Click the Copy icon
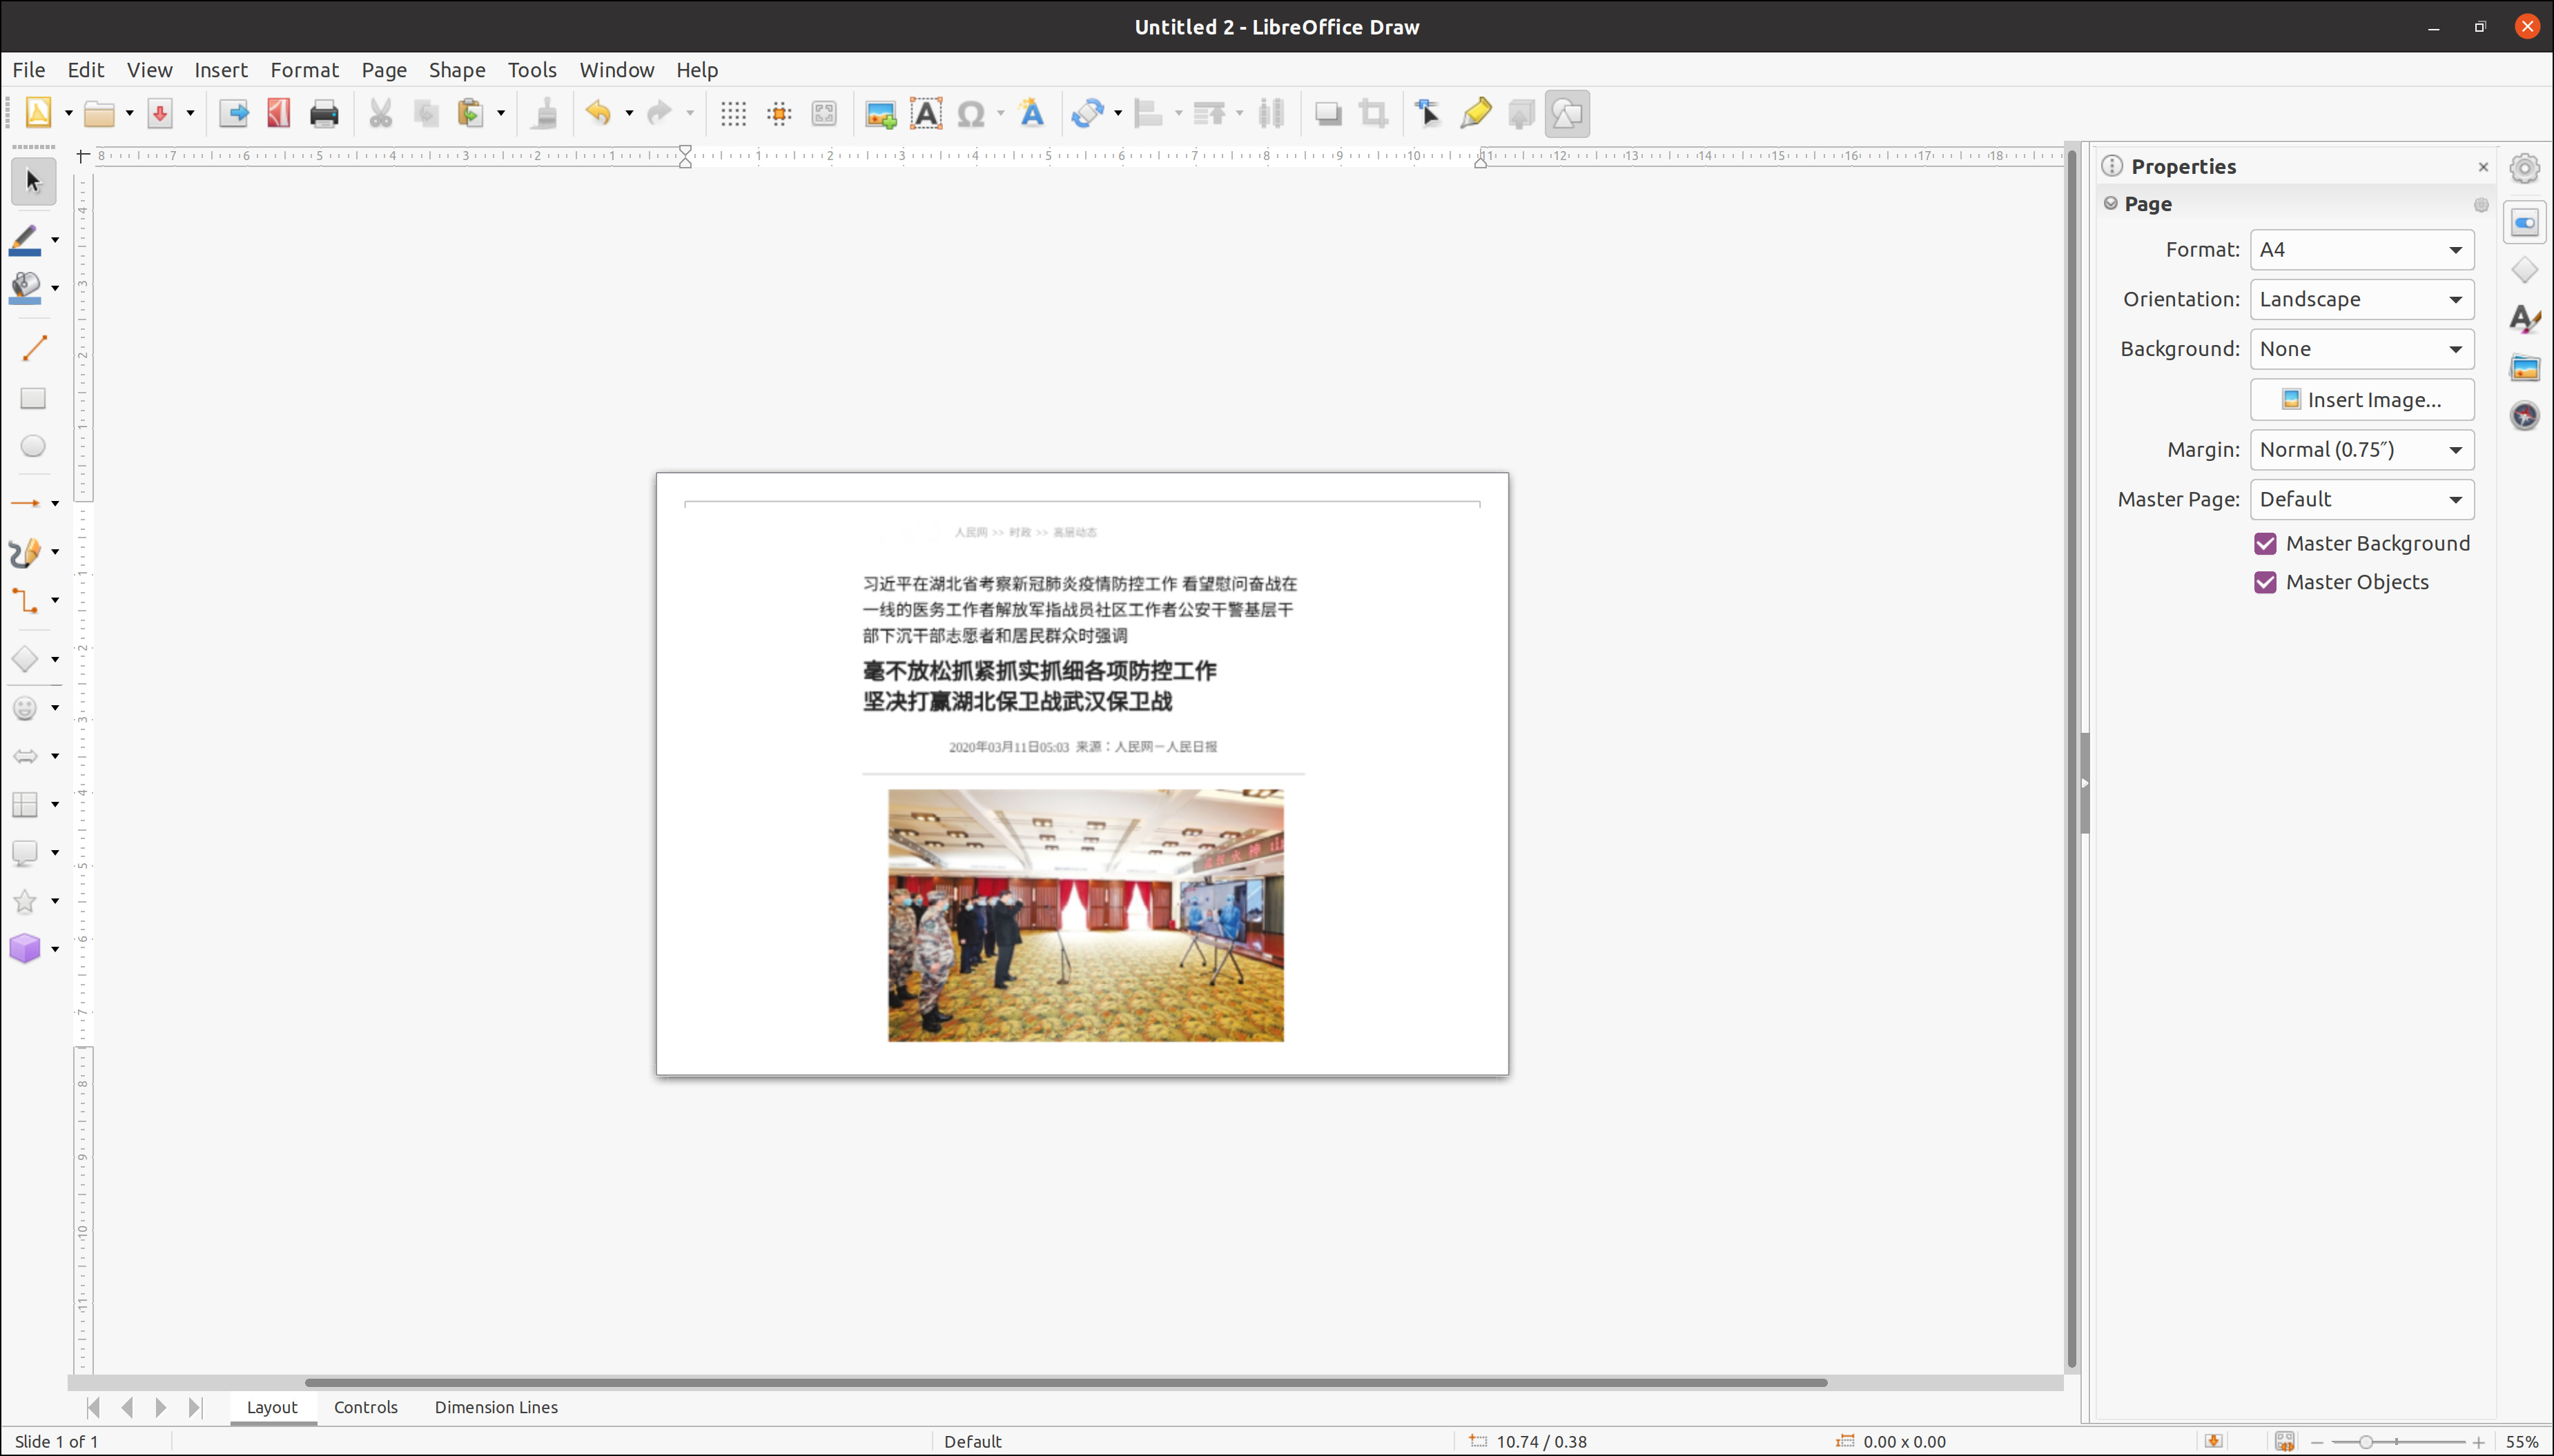 [x=426, y=113]
